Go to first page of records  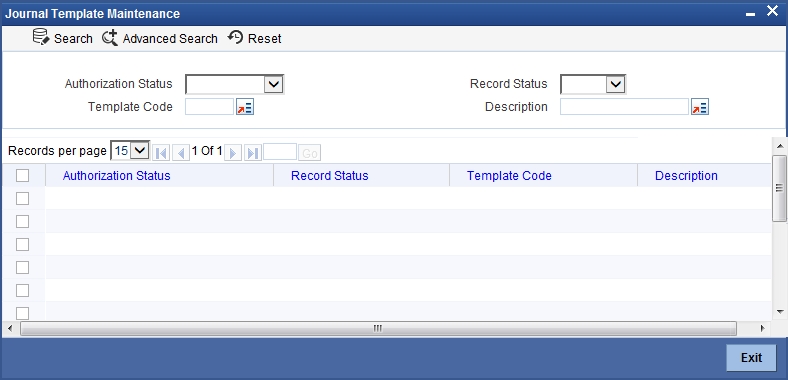tap(161, 153)
